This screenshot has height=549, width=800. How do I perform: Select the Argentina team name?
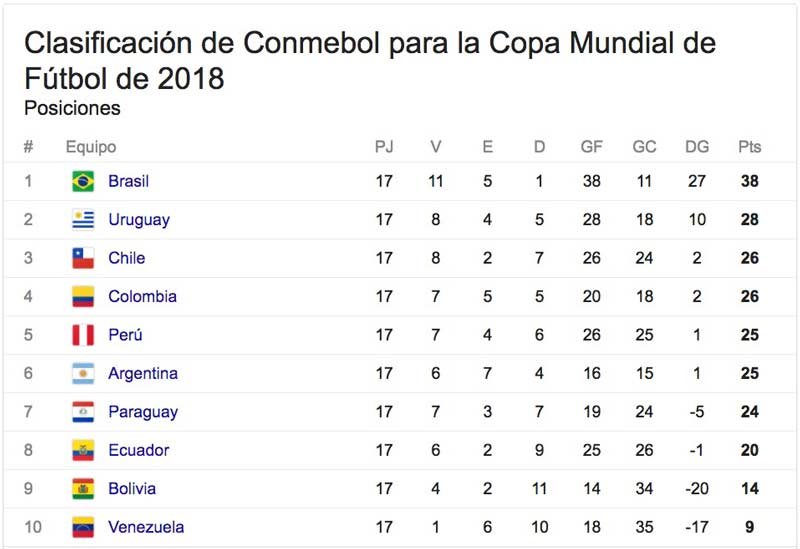pos(143,374)
